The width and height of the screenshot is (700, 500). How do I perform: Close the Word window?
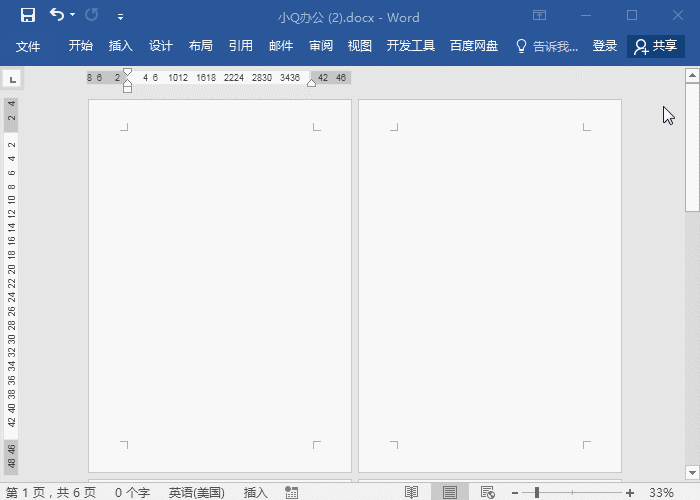click(x=678, y=16)
